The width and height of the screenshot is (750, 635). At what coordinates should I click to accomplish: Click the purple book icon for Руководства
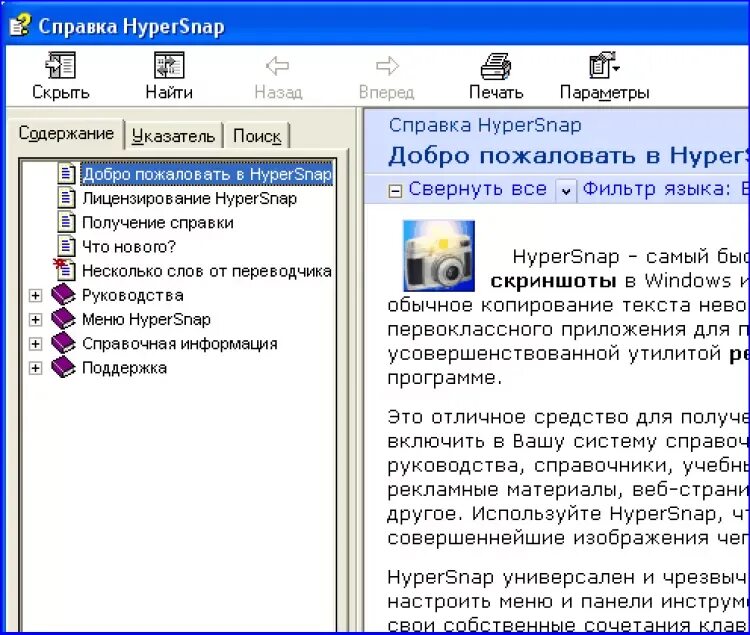point(63,295)
